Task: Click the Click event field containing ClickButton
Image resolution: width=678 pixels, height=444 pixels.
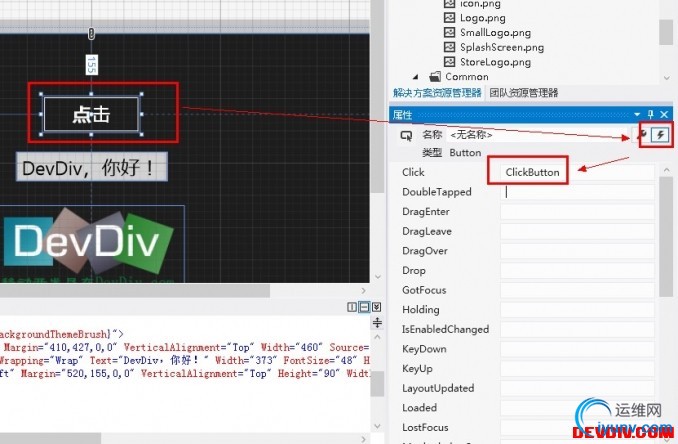Action: [x=577, y=172]
